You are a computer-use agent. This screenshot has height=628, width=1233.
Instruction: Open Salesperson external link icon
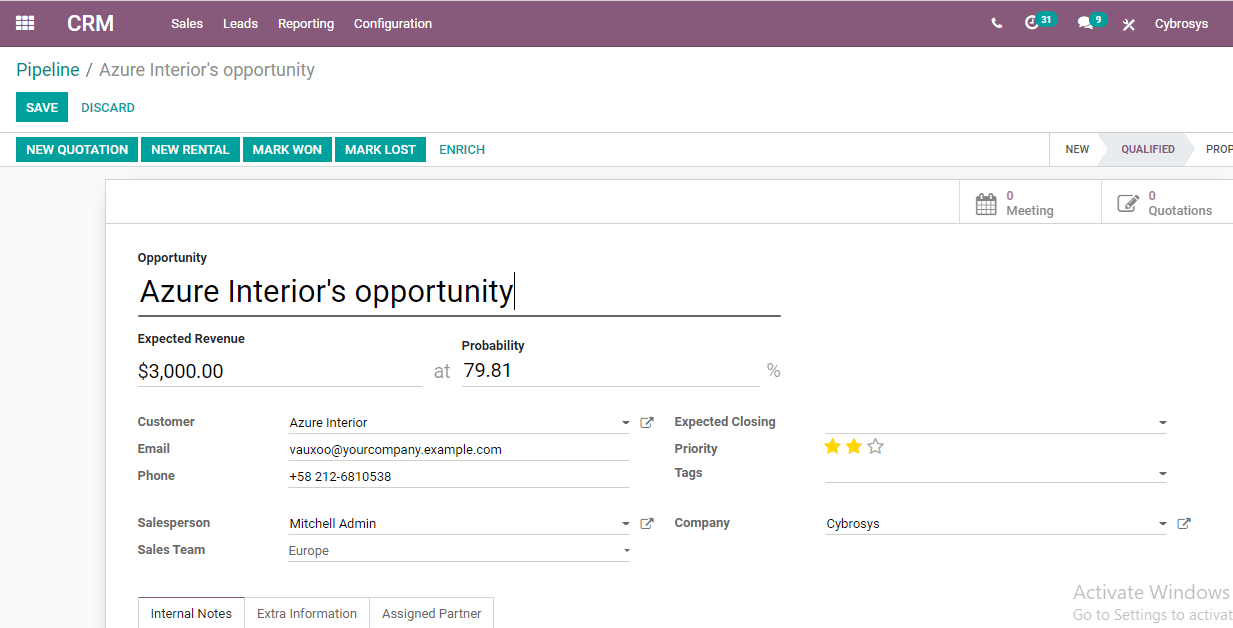coord(647,524)
